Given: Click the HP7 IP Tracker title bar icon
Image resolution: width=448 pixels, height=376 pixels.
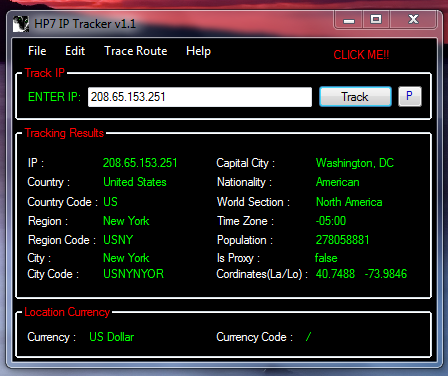Looking at the screenshot, I should pyautogui.click(x=21, y=24).
